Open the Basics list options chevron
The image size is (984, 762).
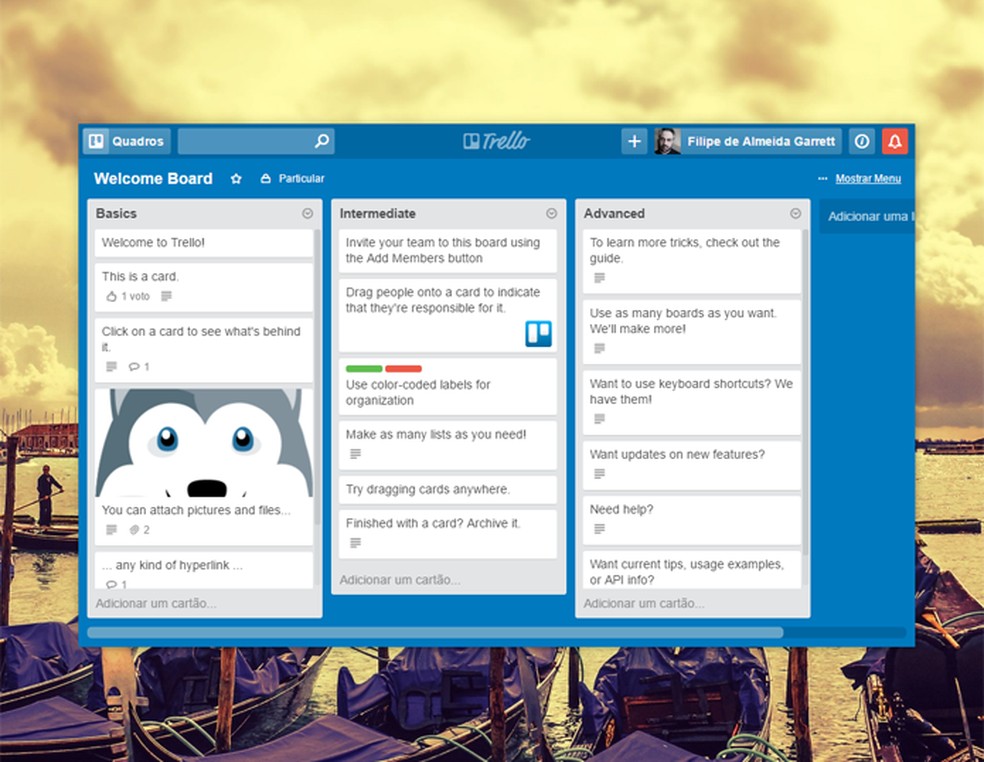[307, 213]
